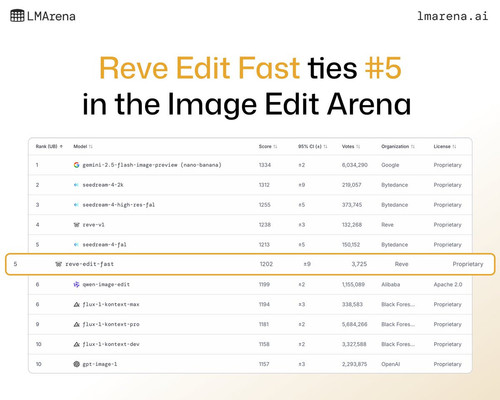Image resolution: width=500 pixels, height=400 pixels.
Task: Click the LMArena brand name text
Action: pos(51,16)
